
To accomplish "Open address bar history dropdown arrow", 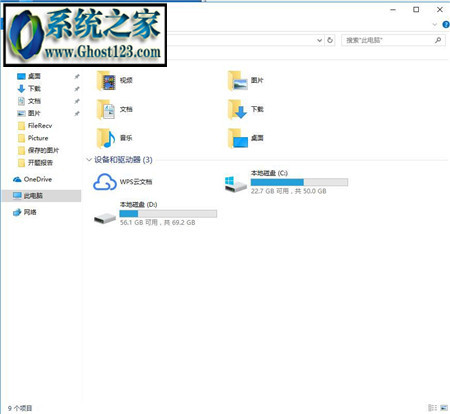I will click(x=319, y=40).
